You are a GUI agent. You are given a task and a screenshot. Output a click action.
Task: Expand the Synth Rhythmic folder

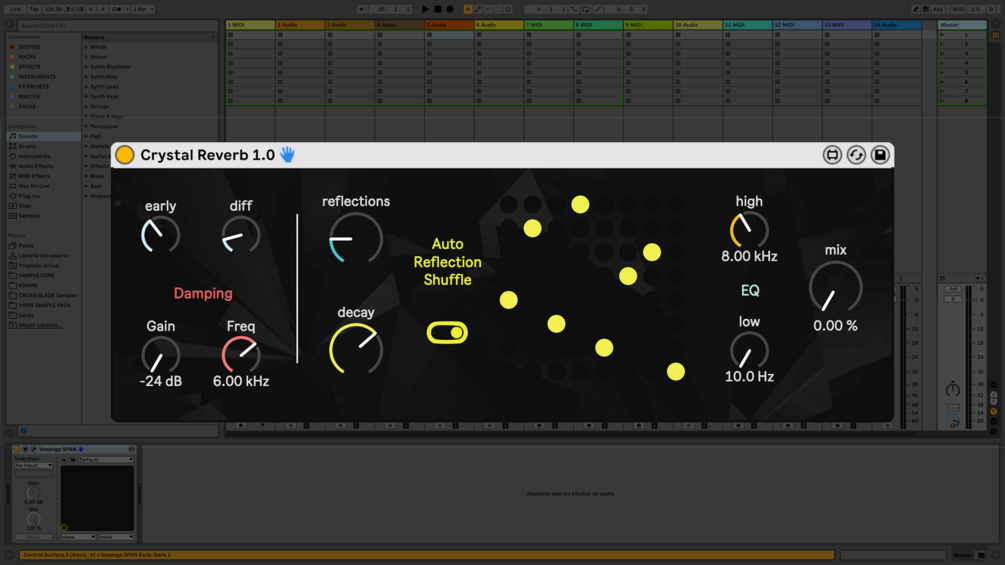[87, 67]
